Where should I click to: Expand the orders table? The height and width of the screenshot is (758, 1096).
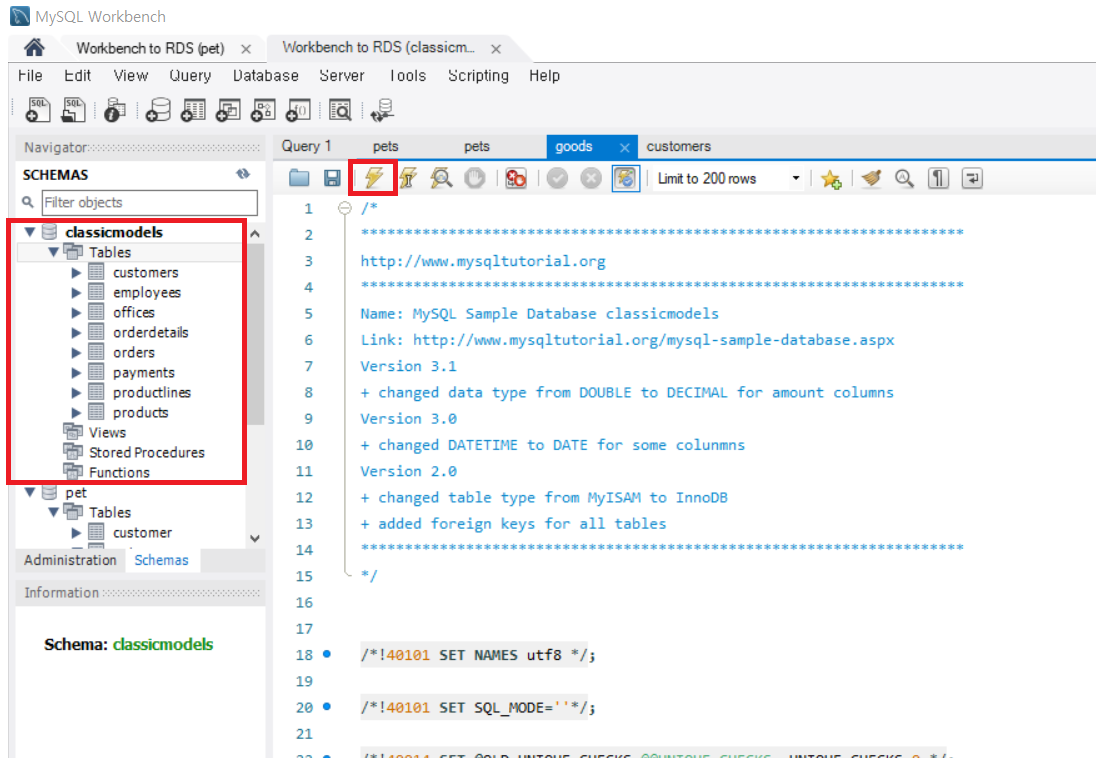[x=76, y=353]
